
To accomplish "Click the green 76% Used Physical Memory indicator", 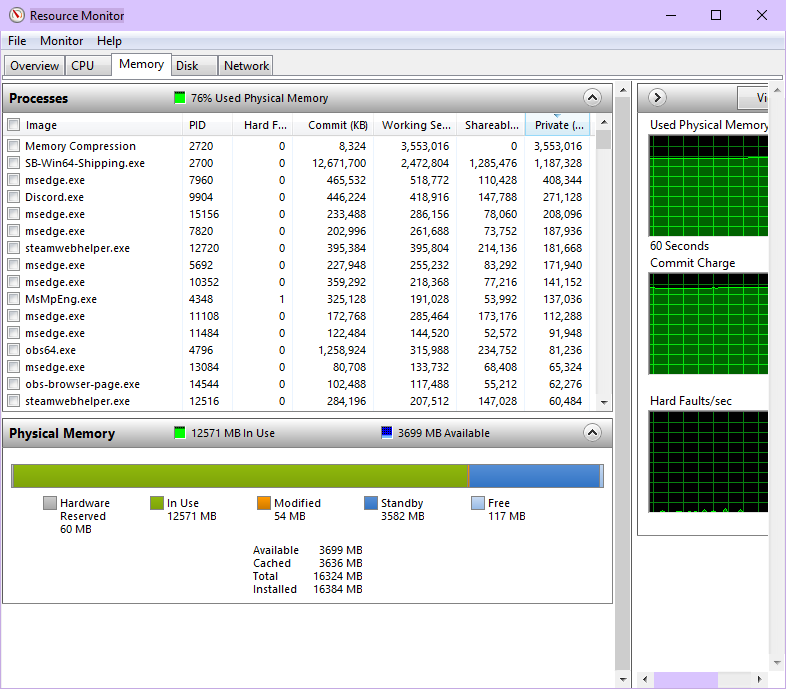I will [x=179, y=97].
